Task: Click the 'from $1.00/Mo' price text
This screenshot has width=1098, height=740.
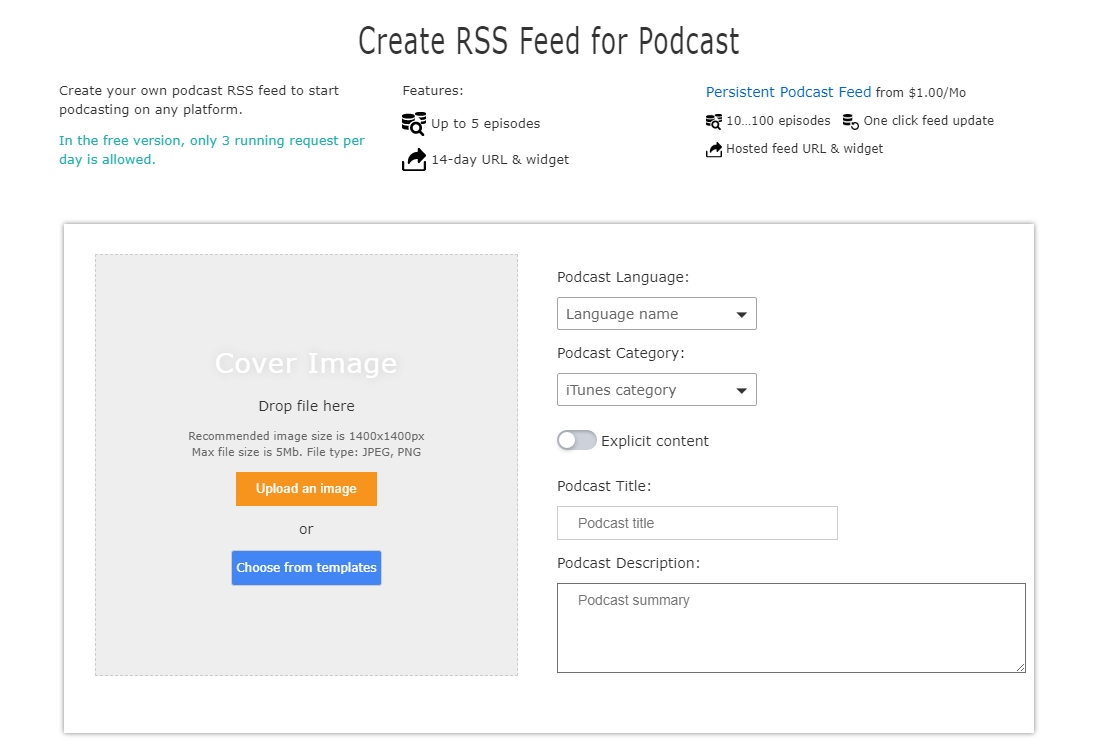Action: coord(921,92)
